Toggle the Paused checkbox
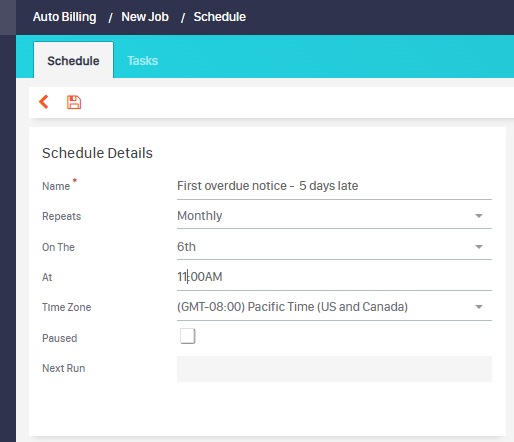 188,336
